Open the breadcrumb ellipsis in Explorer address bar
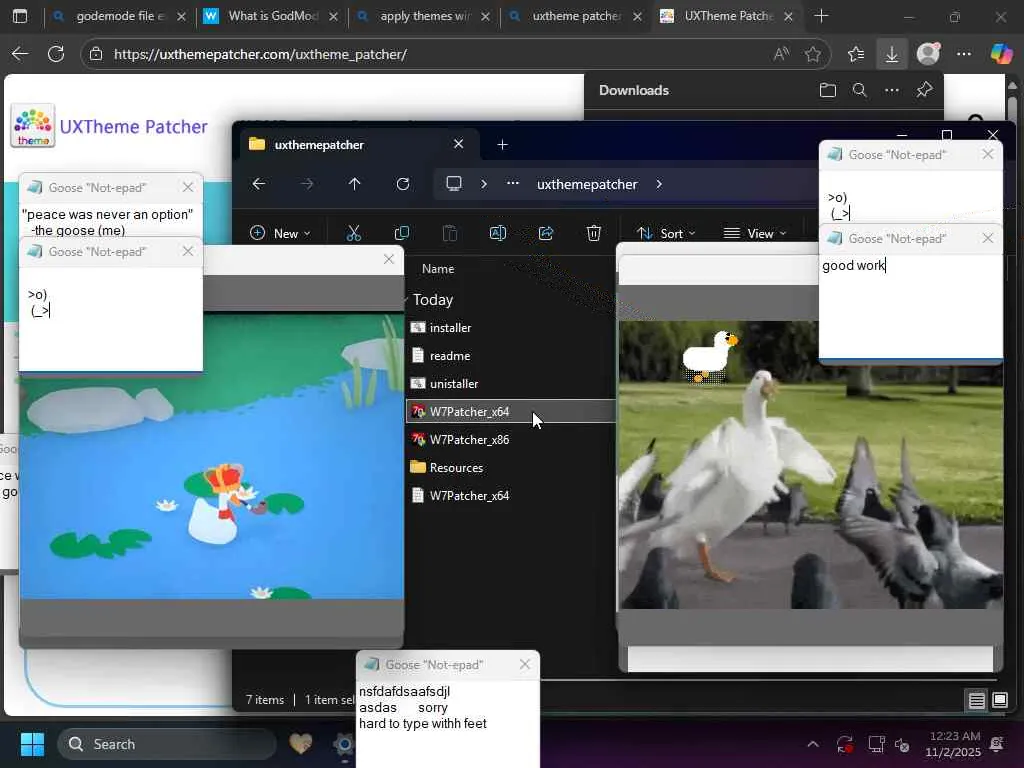 pyautogui.click(x=513, y=184)
